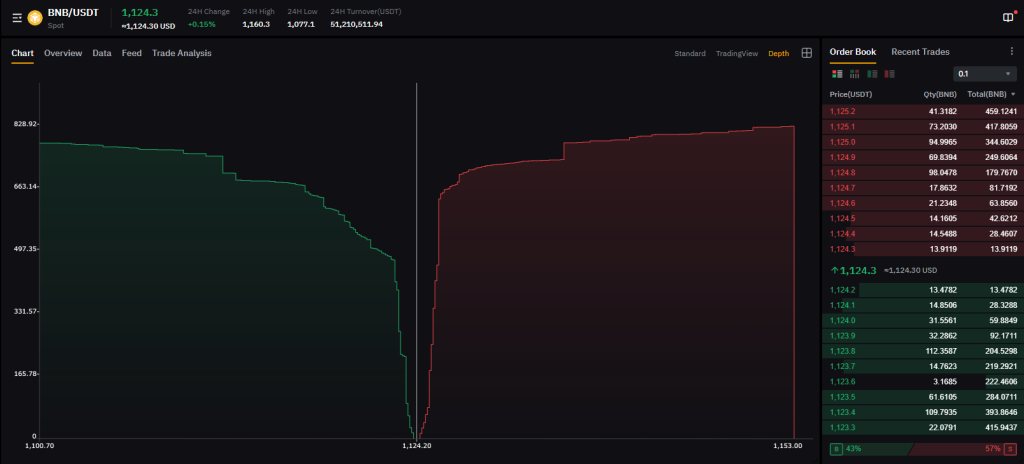This screenshot has height=464, width=1024.
Task: Select bid price 1,123.4
Action: click(842, 412)
